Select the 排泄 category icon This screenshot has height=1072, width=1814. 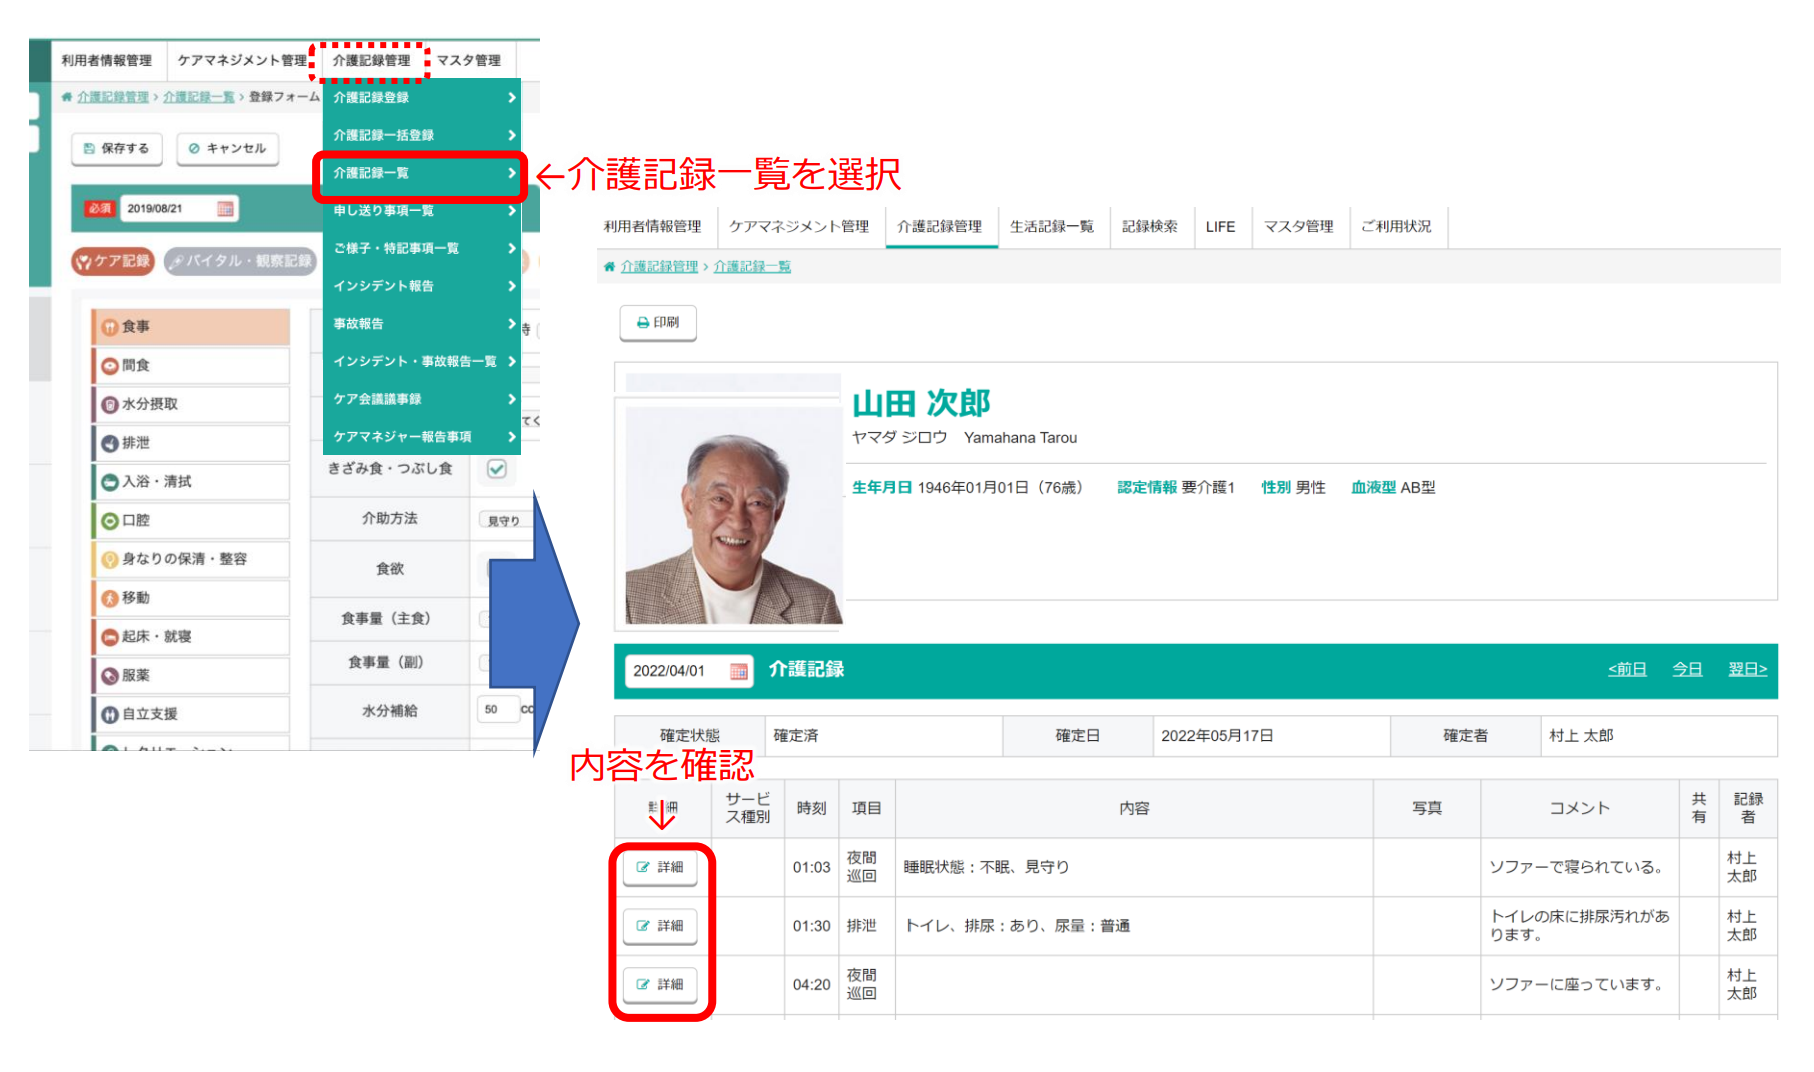(110, 443)
